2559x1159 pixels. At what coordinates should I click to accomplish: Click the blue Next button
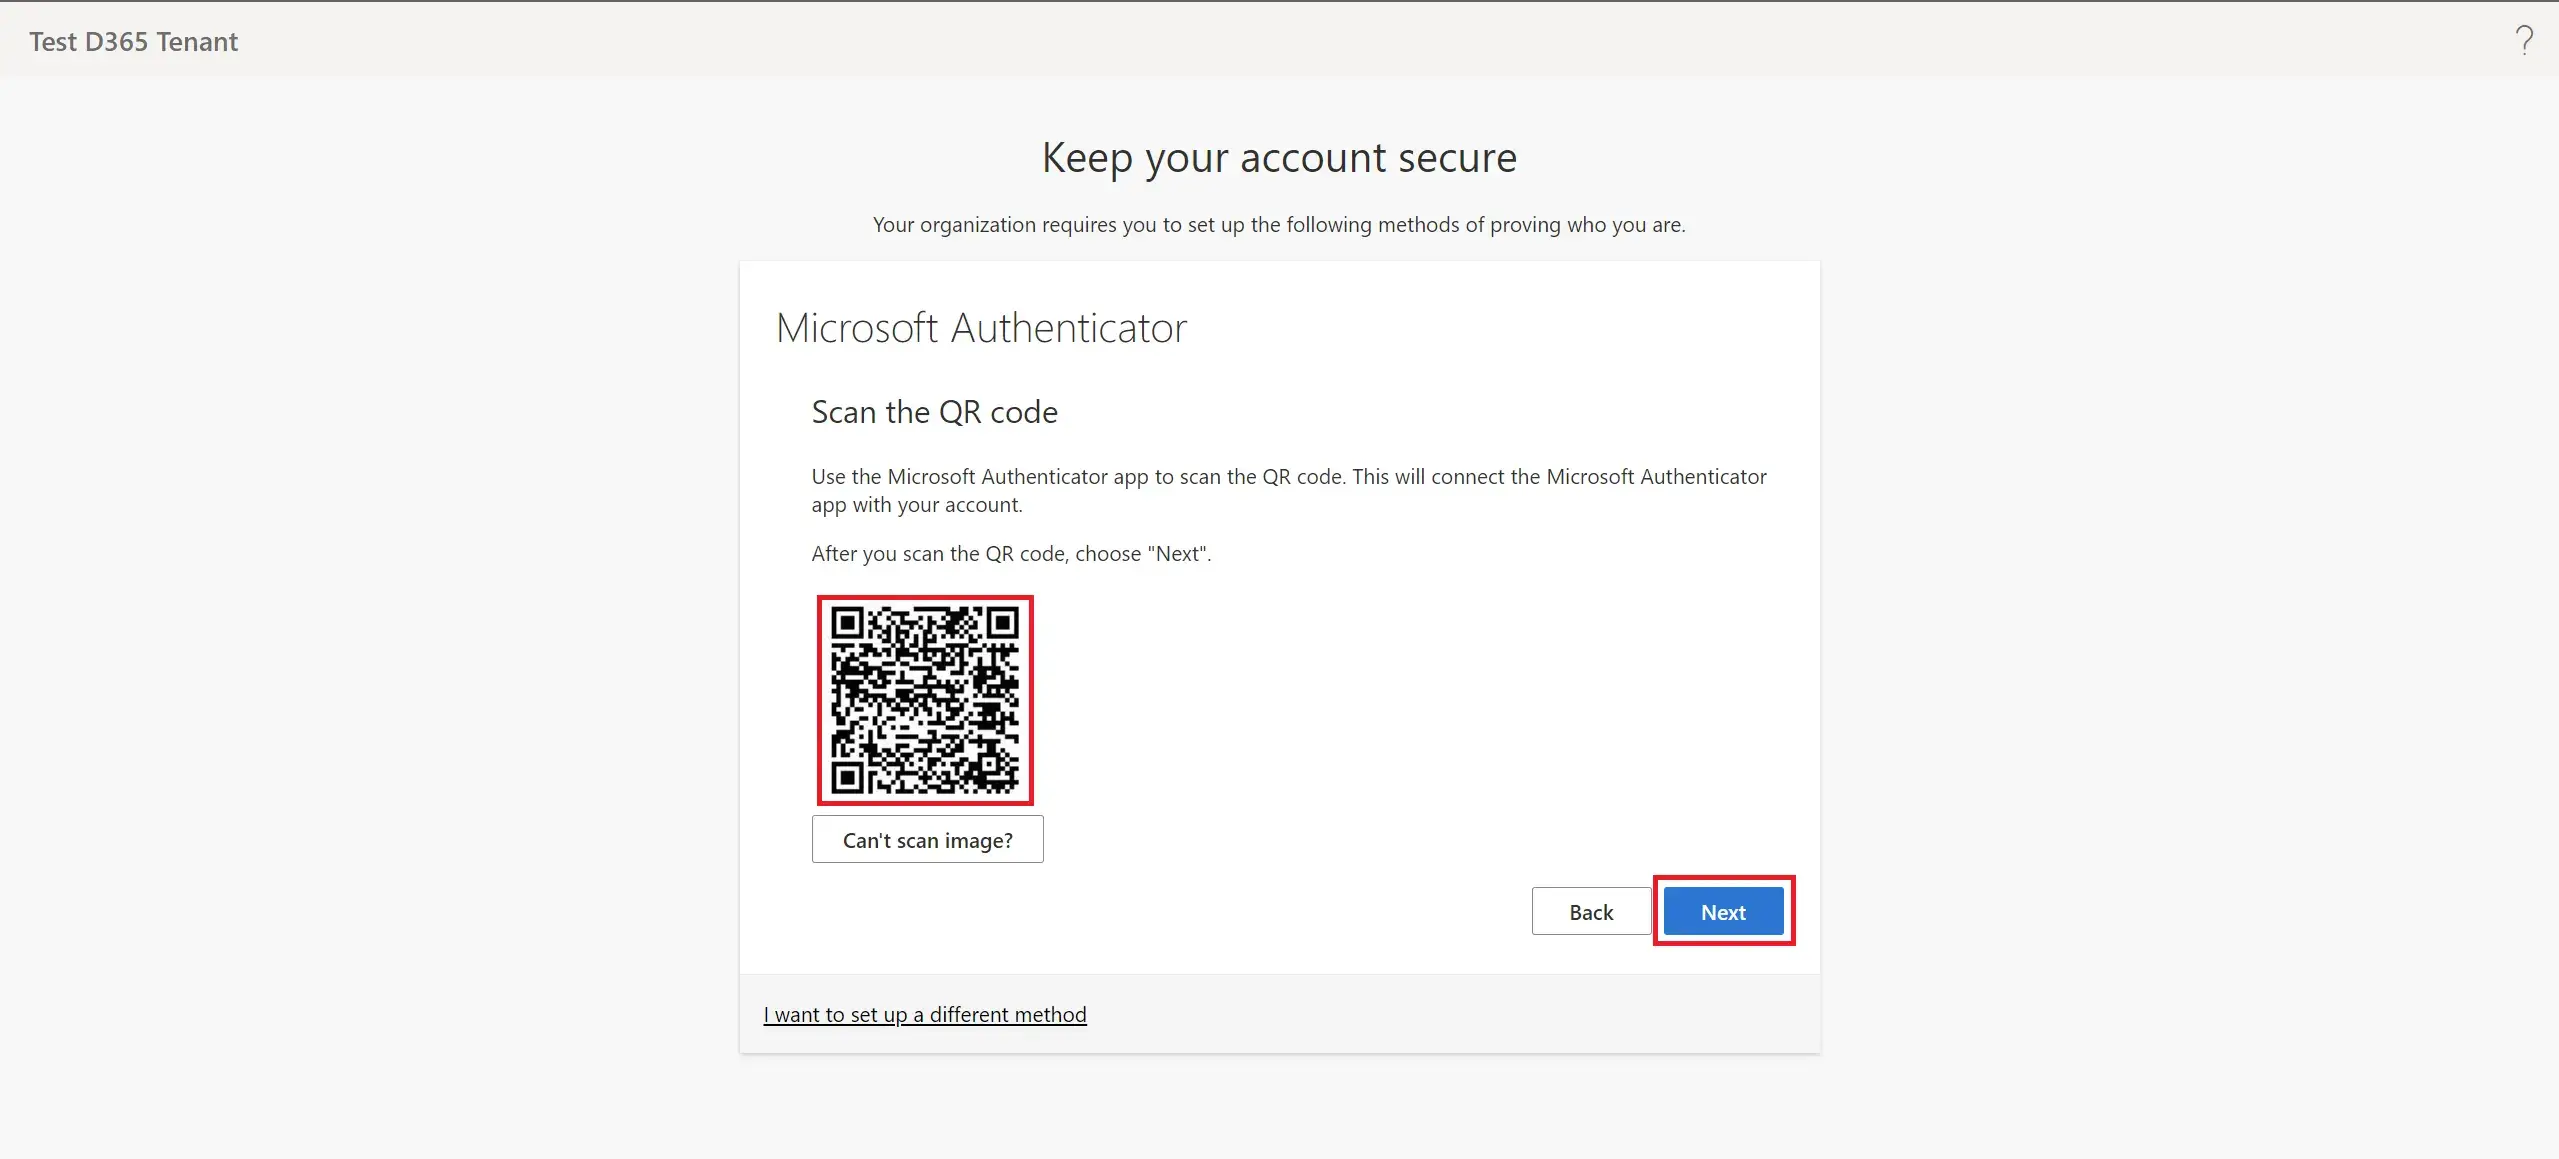(x=1723, y=911)
